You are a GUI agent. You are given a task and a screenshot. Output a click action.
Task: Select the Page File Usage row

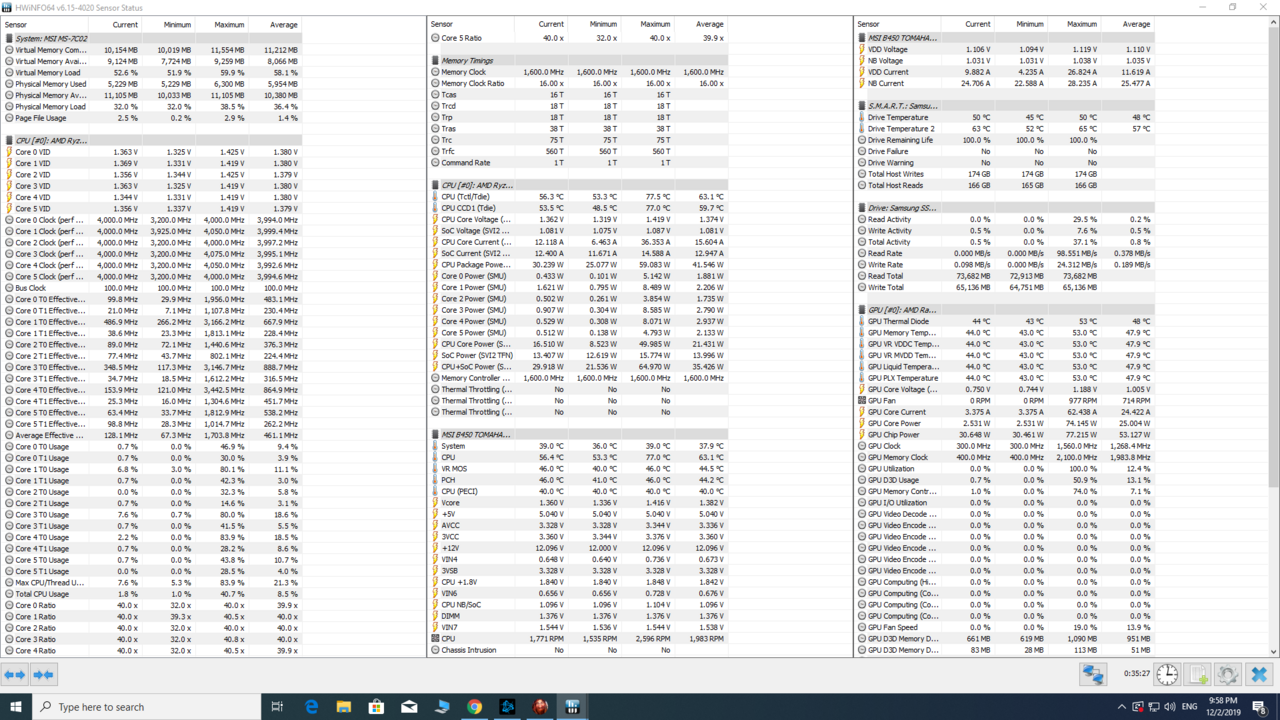pos(151,118)
